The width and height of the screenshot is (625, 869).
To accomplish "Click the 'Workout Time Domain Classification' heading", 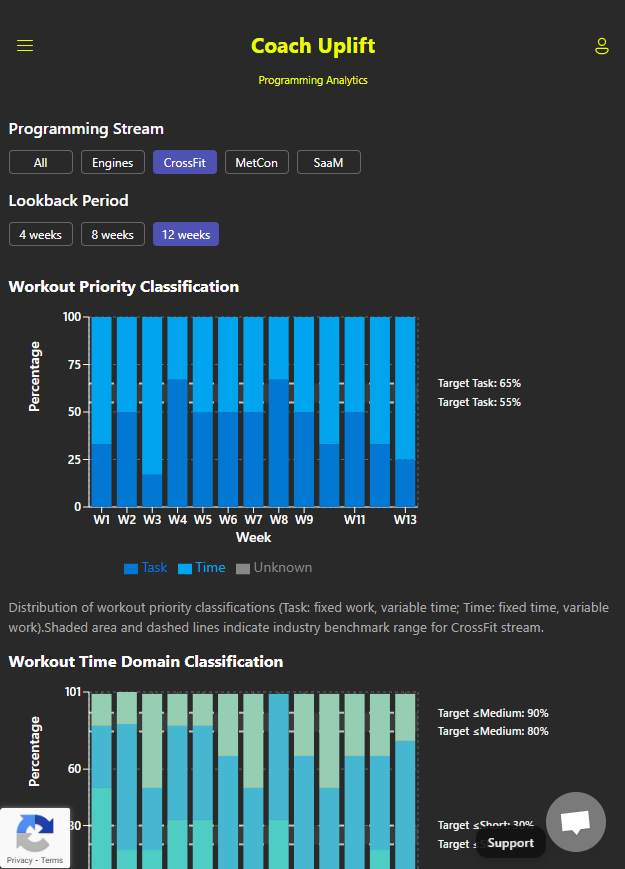I will point(146,662).
